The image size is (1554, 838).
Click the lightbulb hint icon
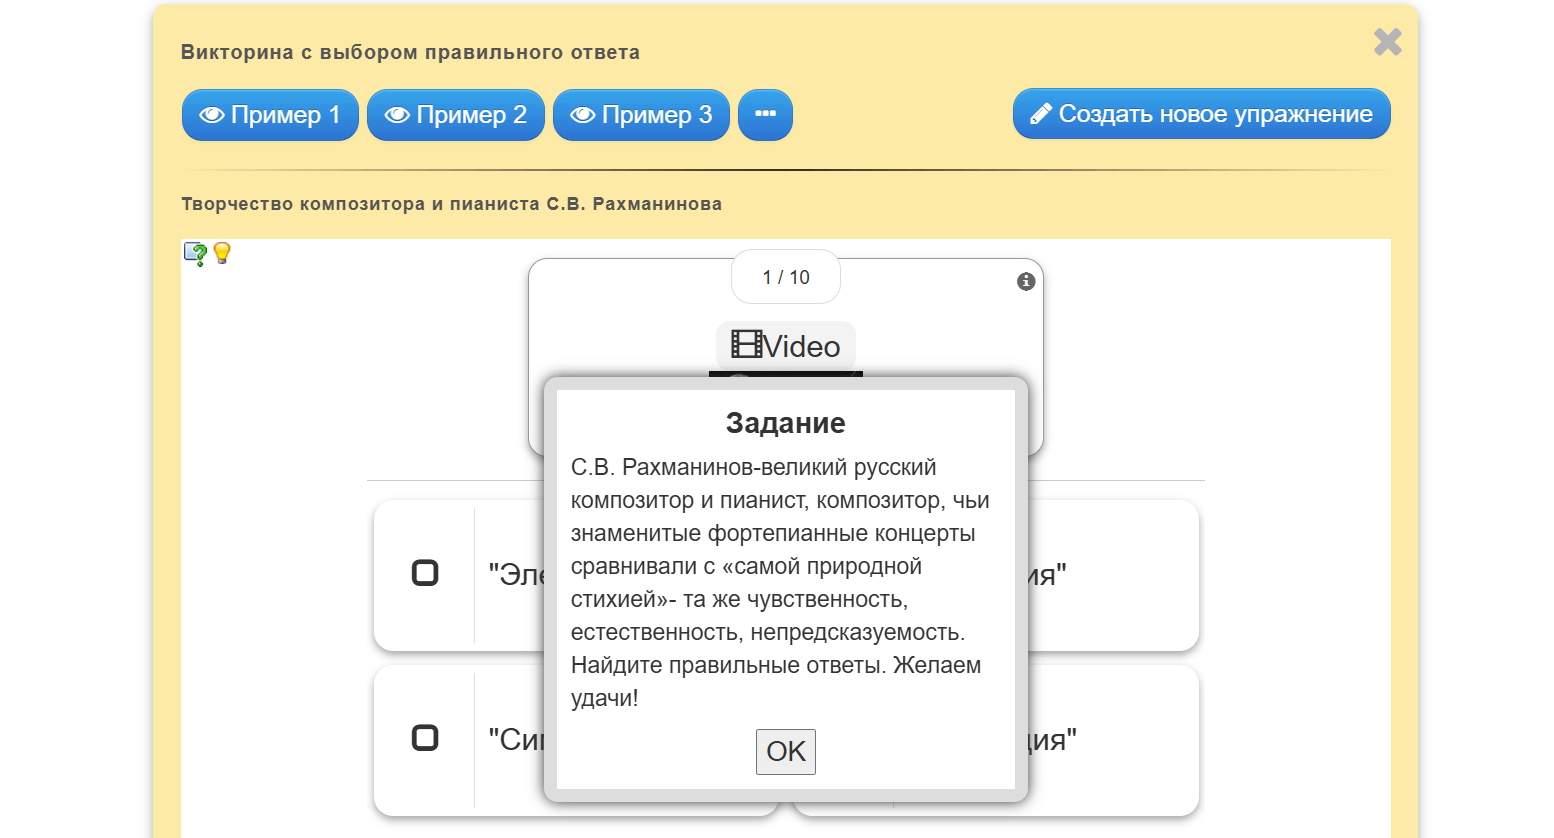point(220,252)
